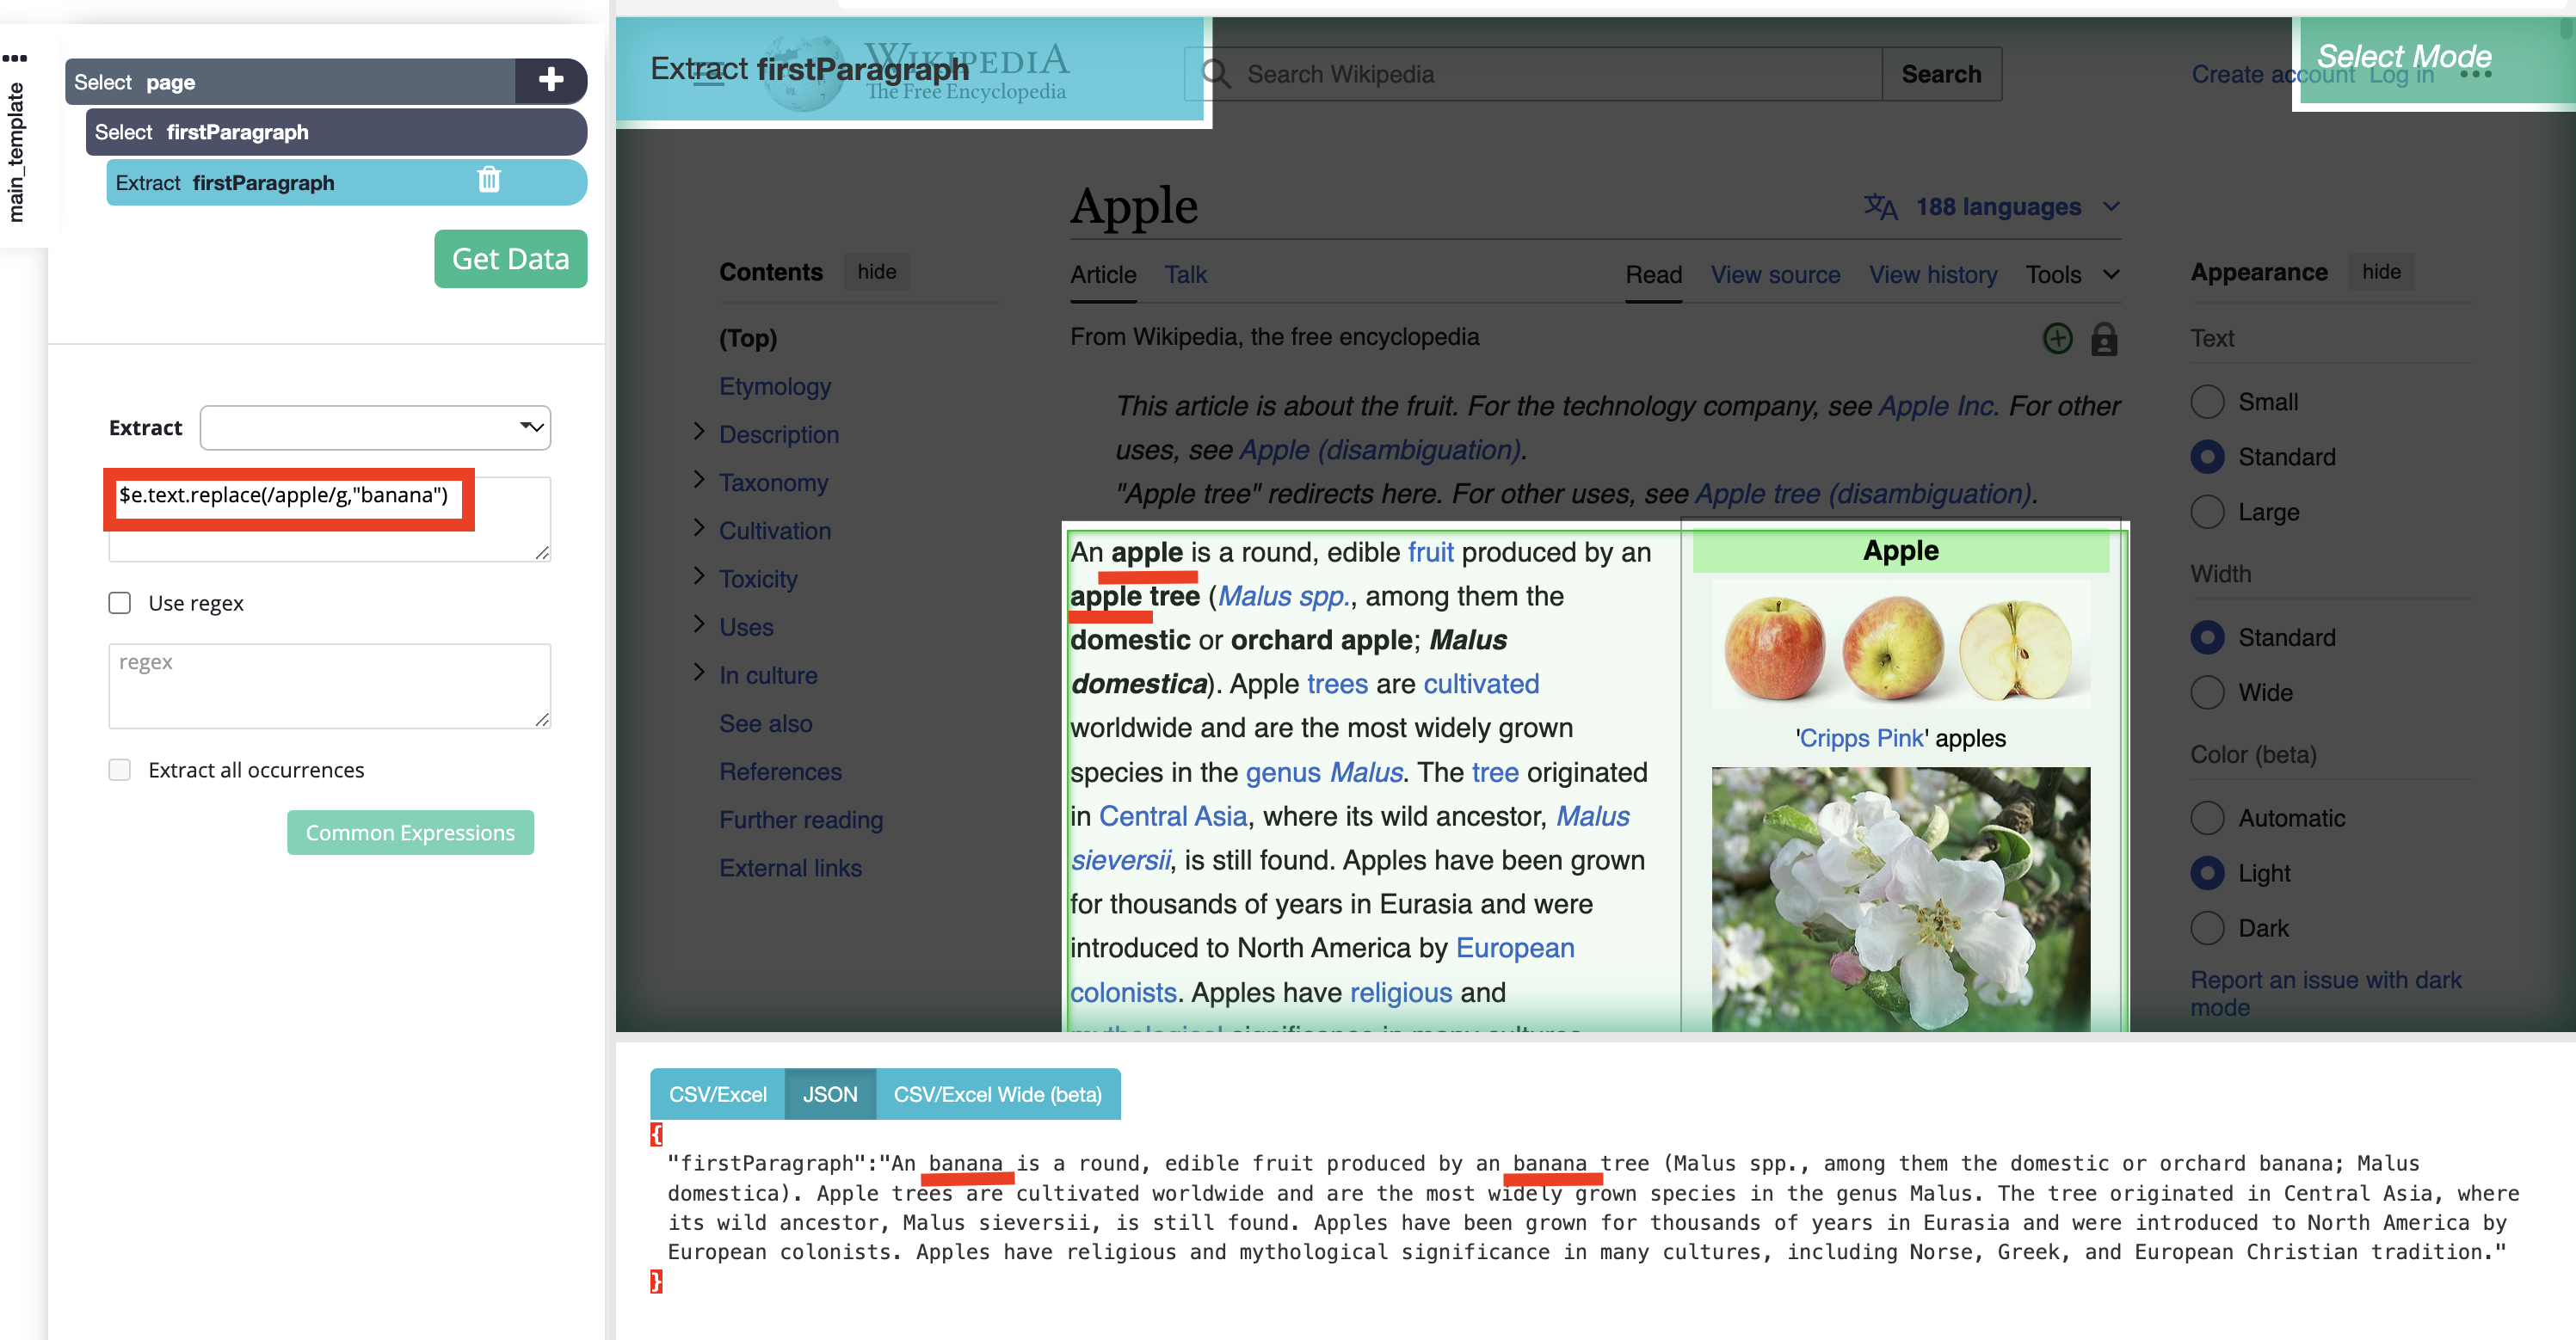Open the Article tab
Image resolution: width=2576 pixels, height=1340 pixels.
(1103, 274)
